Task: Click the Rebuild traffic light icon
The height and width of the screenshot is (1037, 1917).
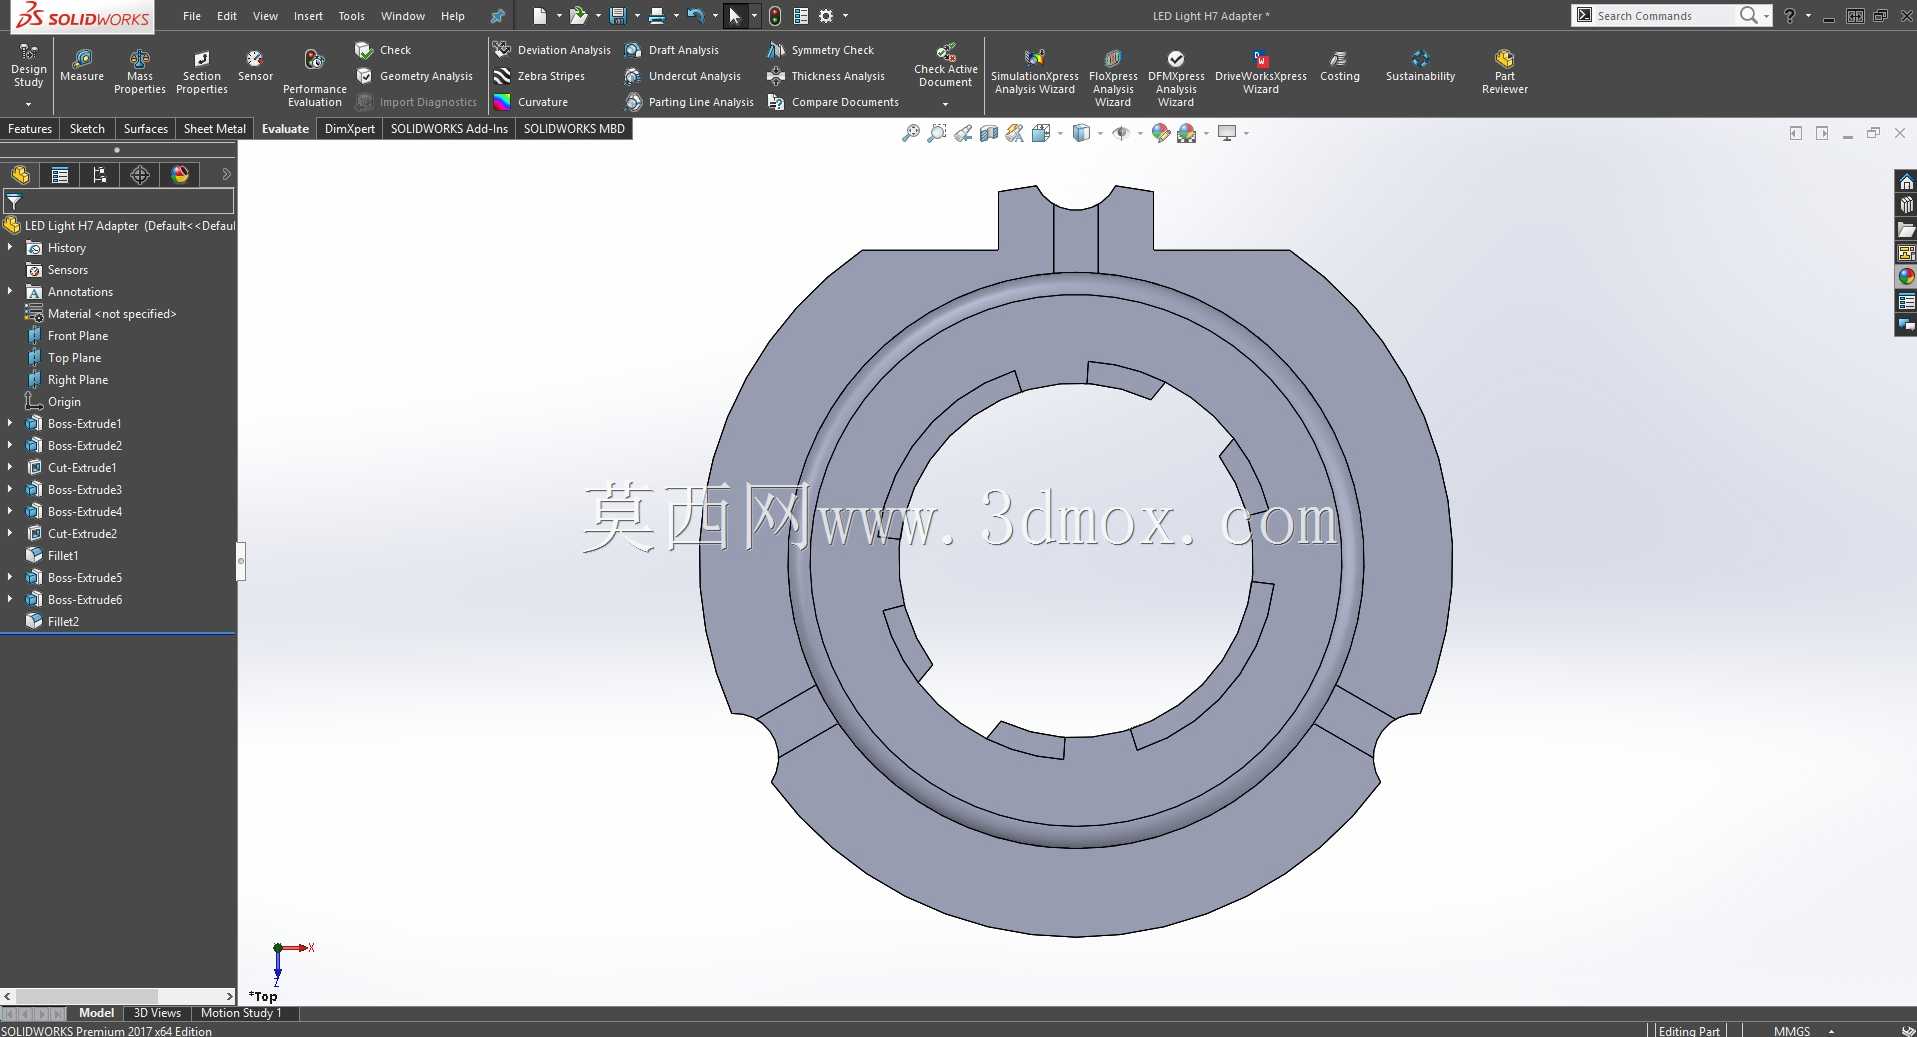Action: (775, 16)
